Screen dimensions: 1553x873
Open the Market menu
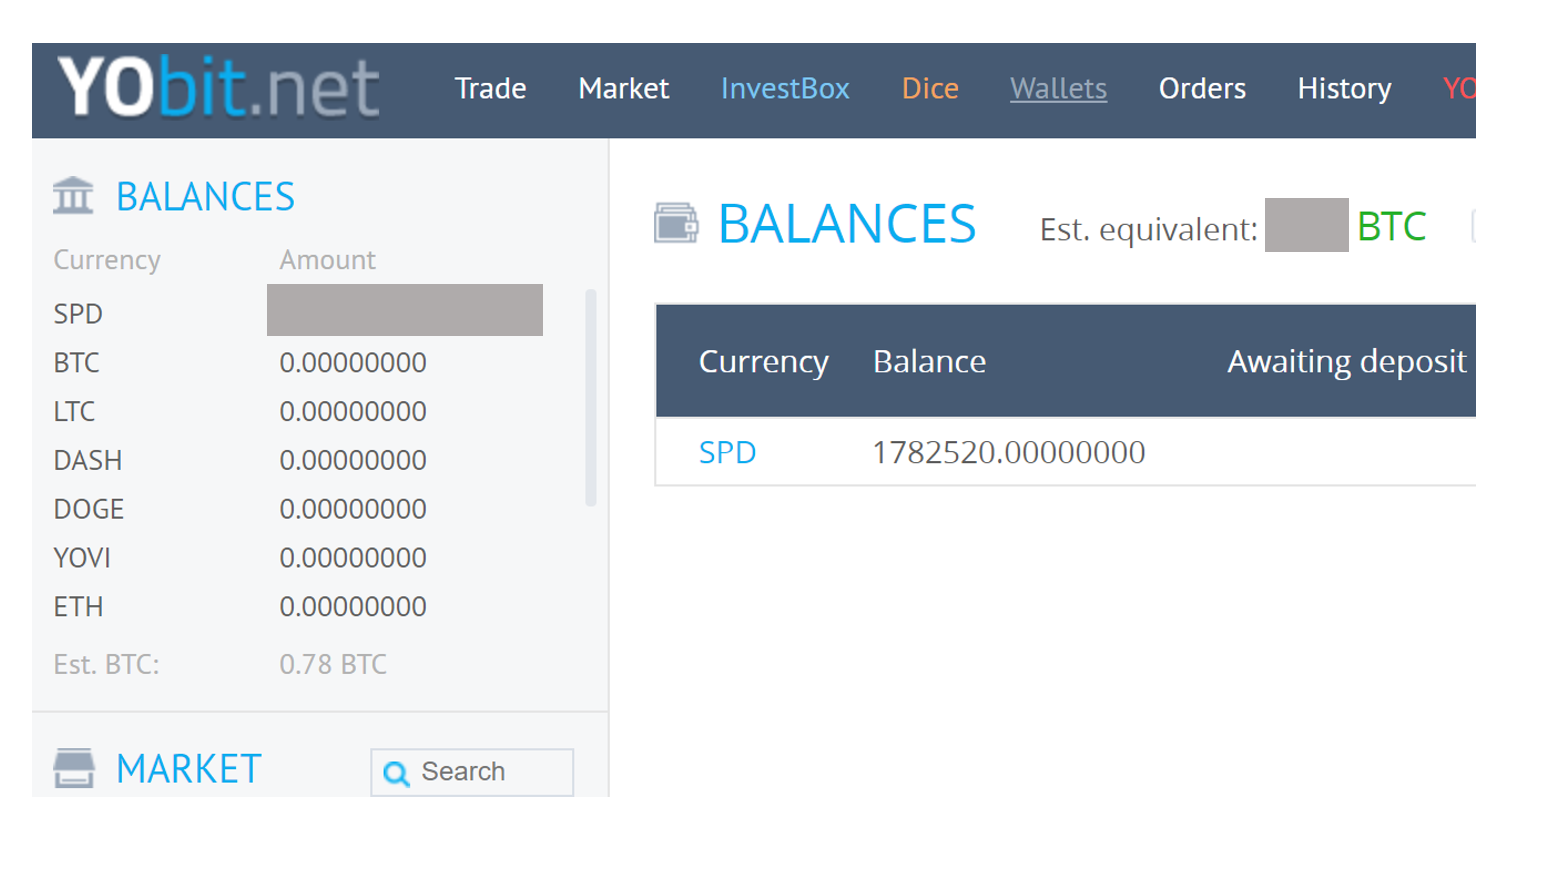623,89
